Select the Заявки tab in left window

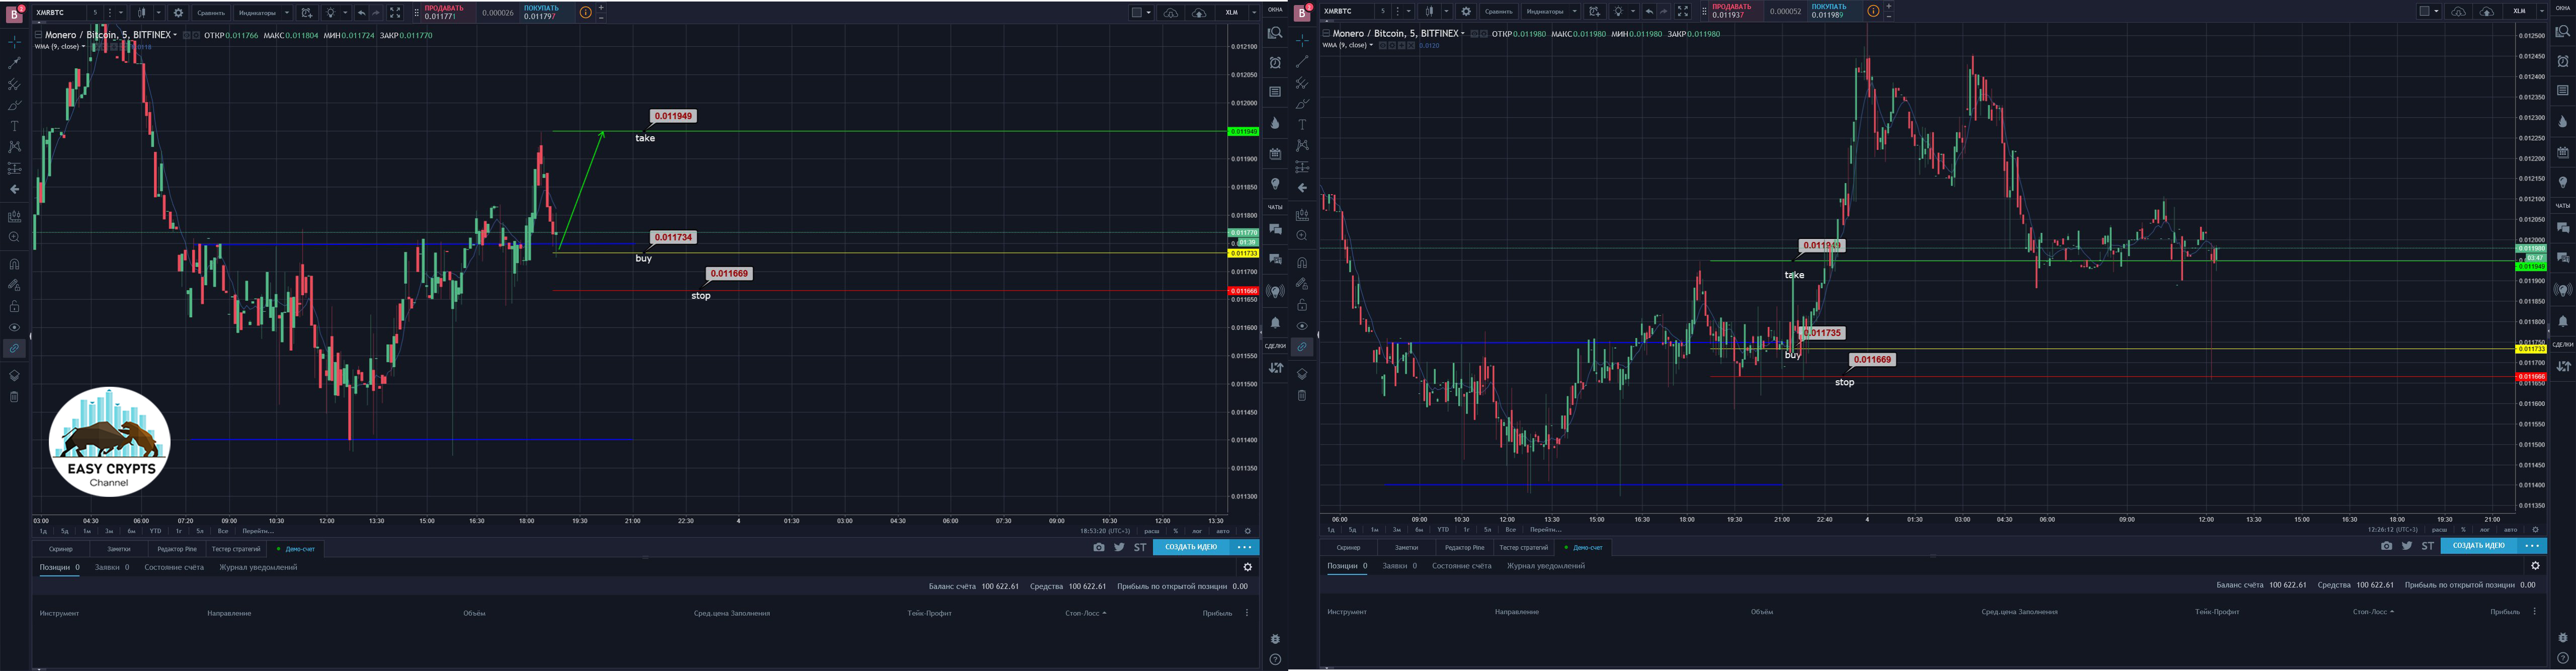(111, 567)
